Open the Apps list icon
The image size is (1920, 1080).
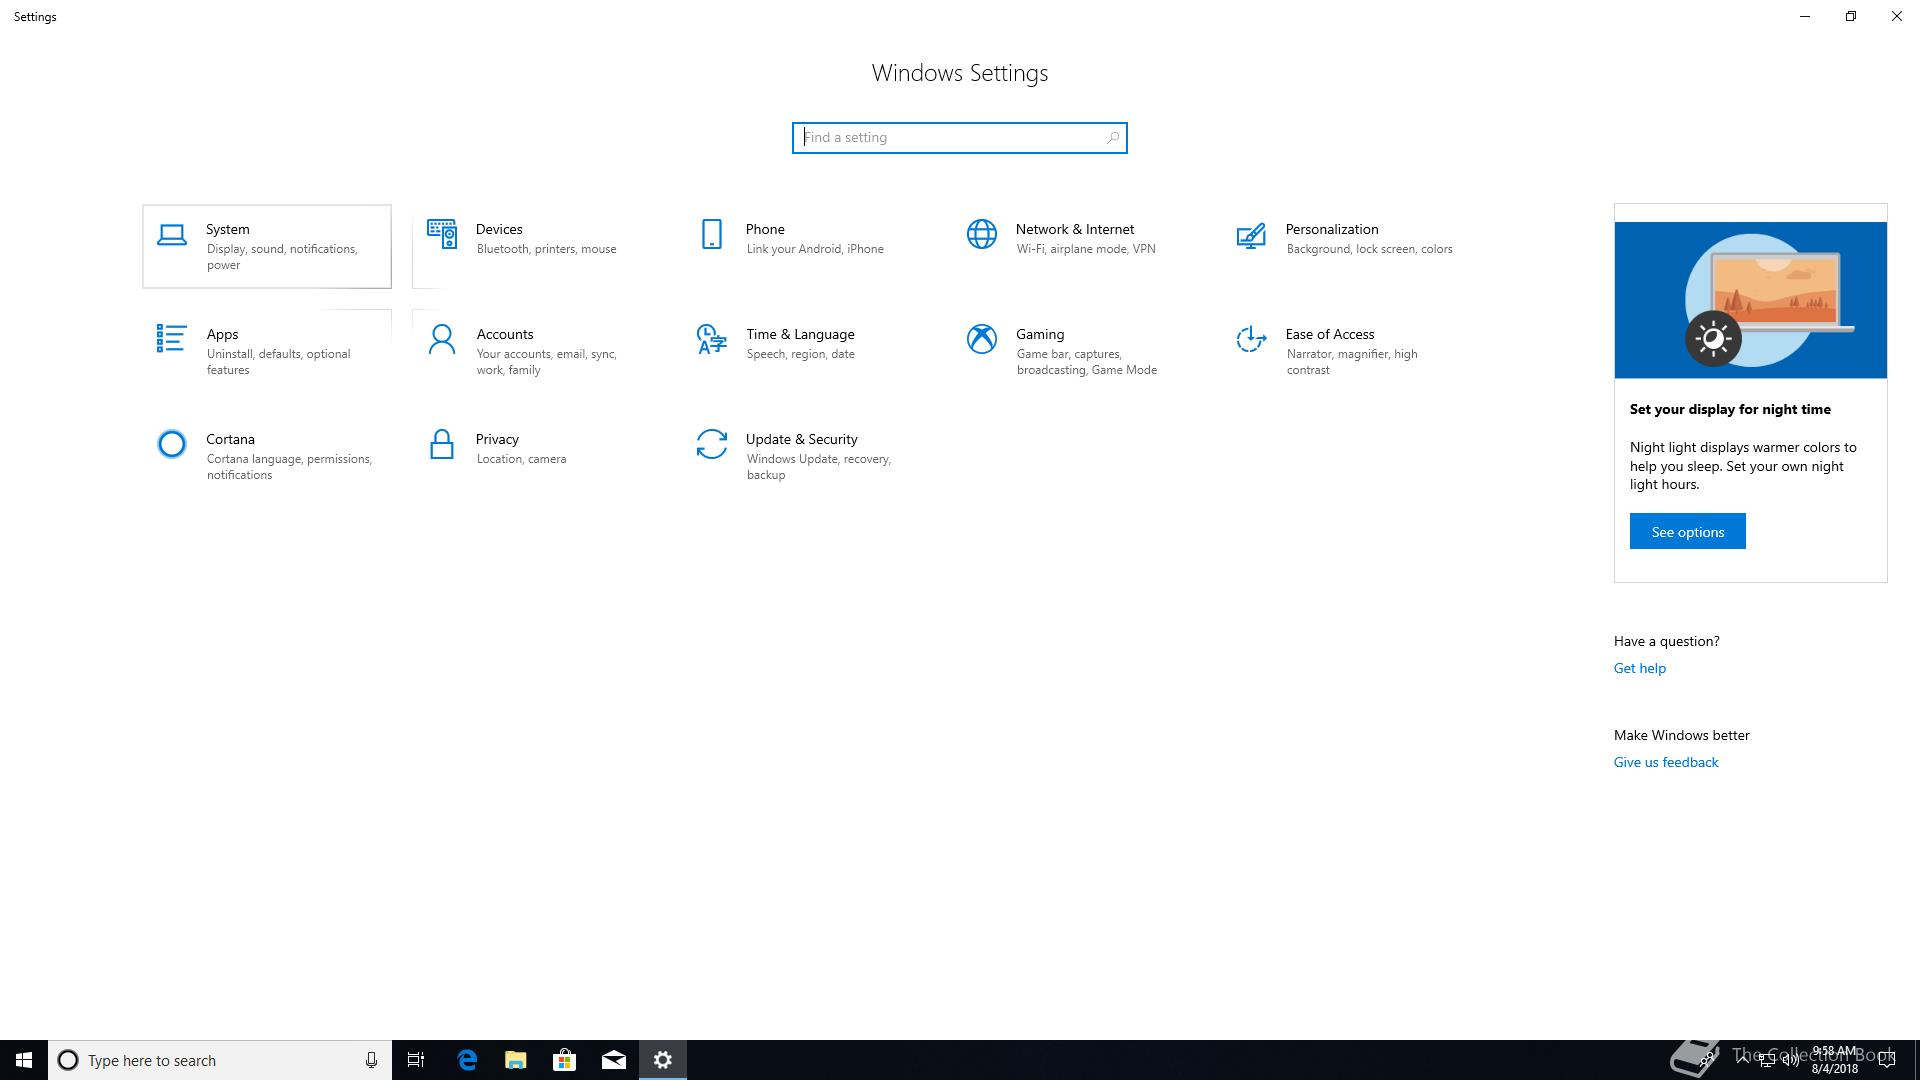(x=171, y=339)
